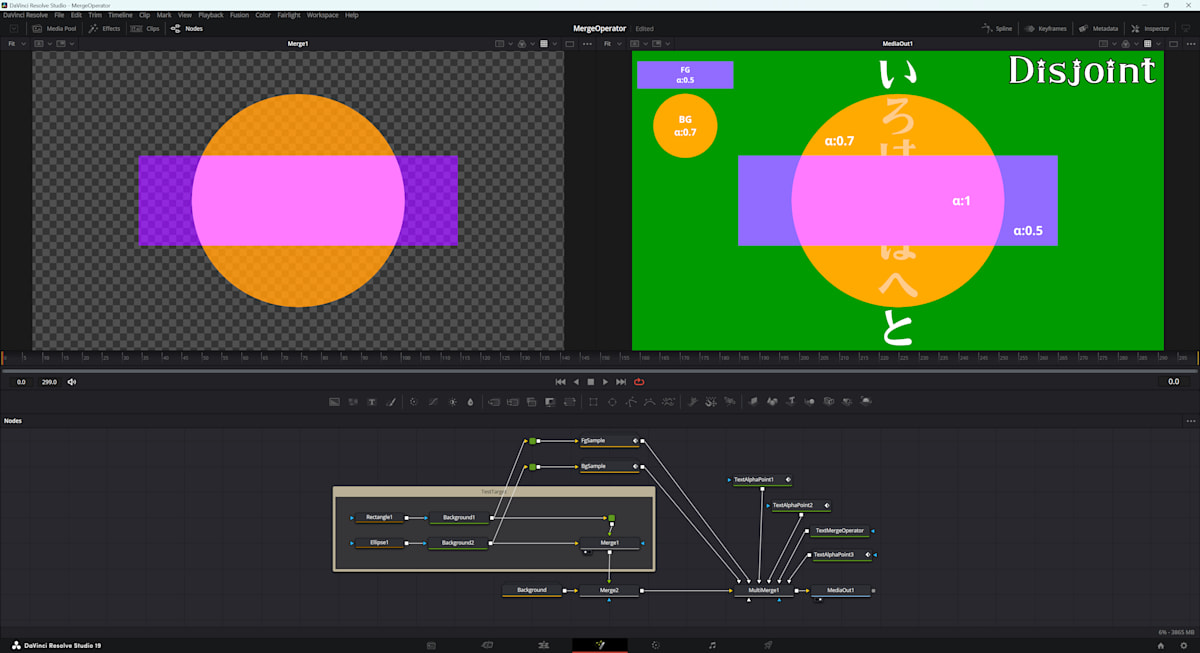Add a Text+ node from toolbar
Viewport: 1200px width, 653px height.
(371, 401)
